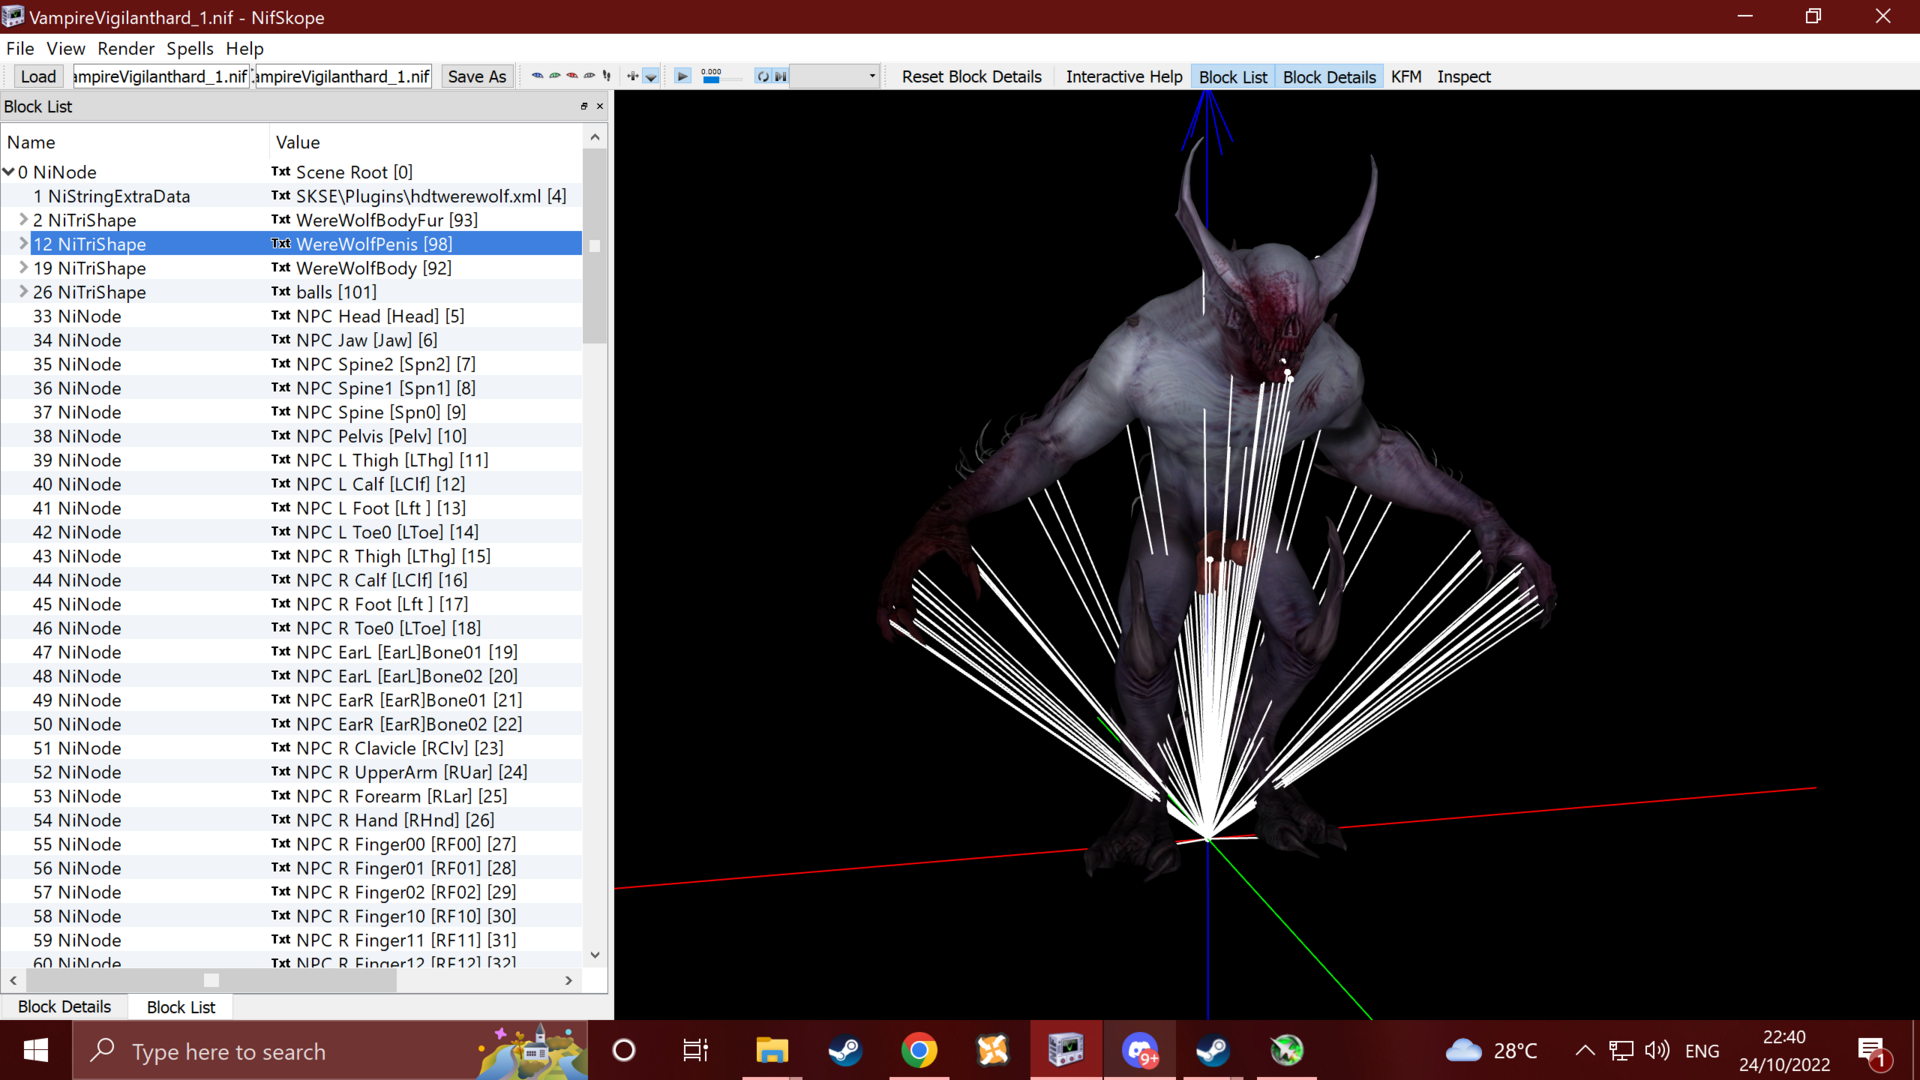The height and width of the screenshot is (1080, 1920).
Task: Select the green front view eye icon
Action: click(555, 76)
